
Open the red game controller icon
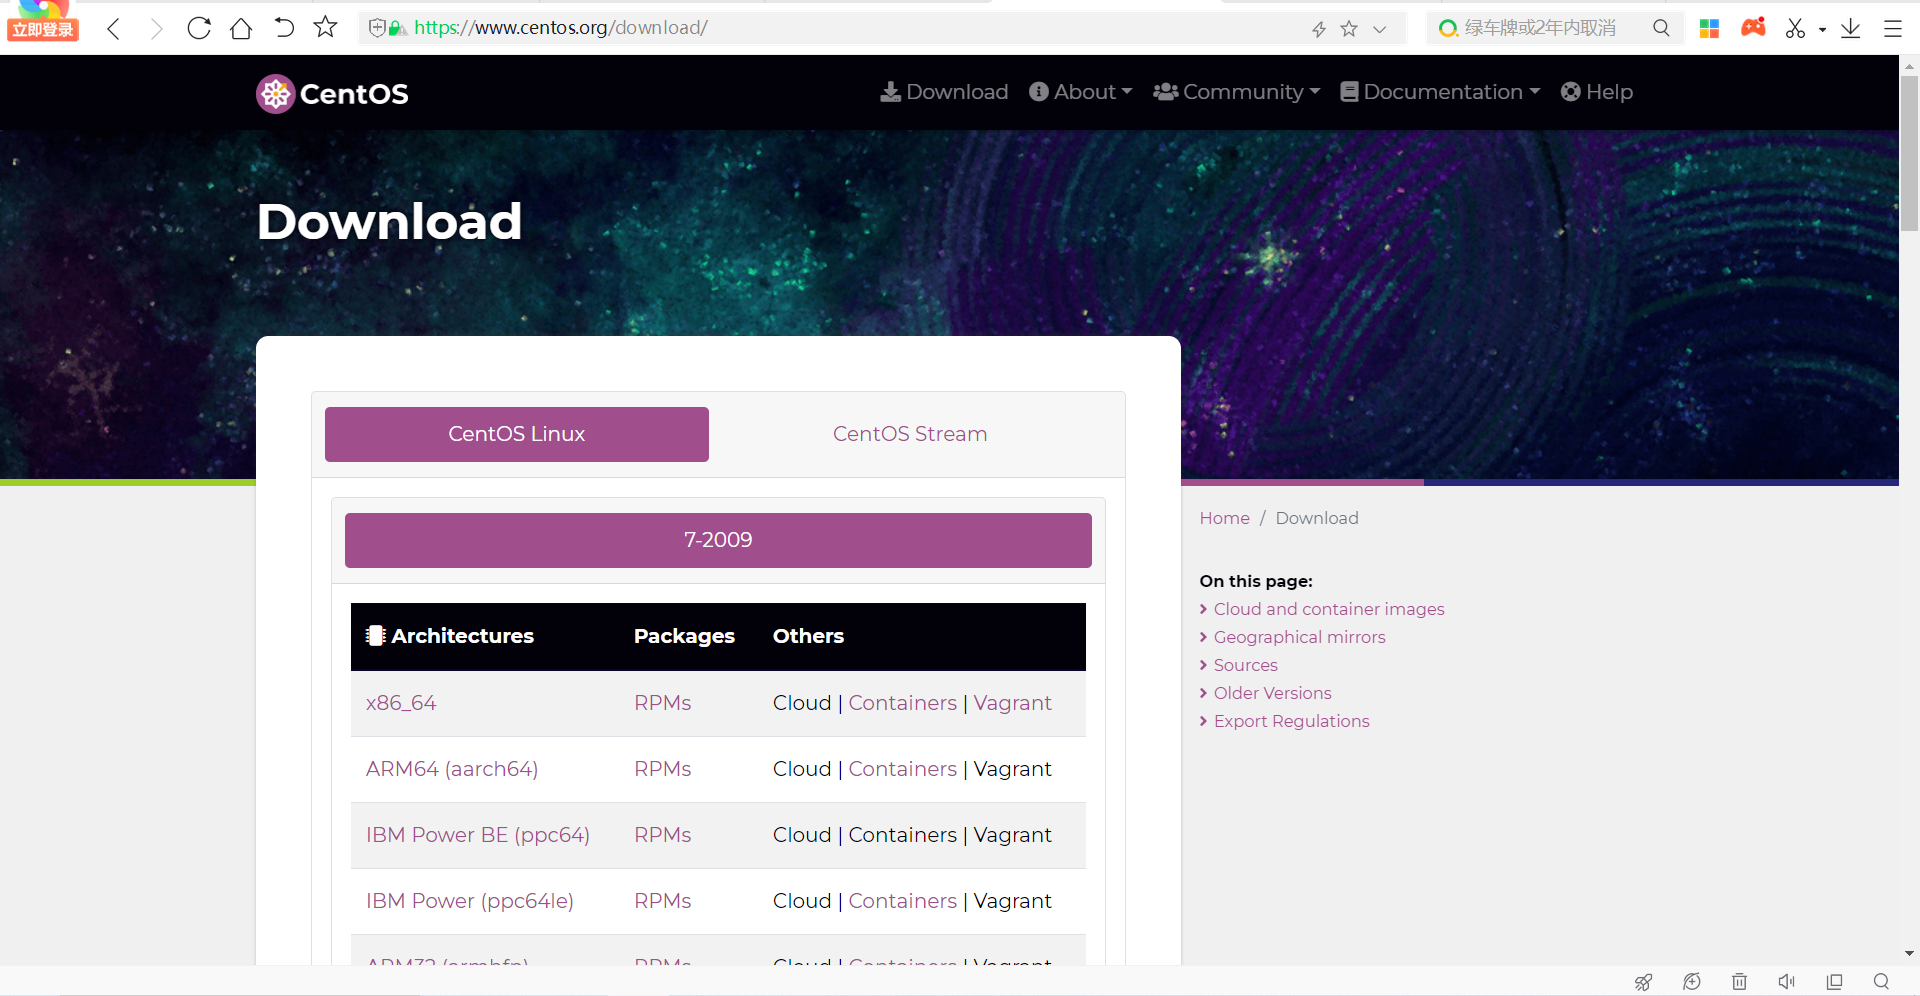[x=1753, y=27]
